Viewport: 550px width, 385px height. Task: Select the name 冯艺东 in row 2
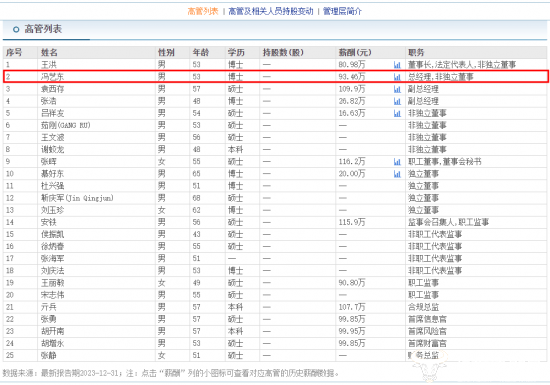coord(53,77)
